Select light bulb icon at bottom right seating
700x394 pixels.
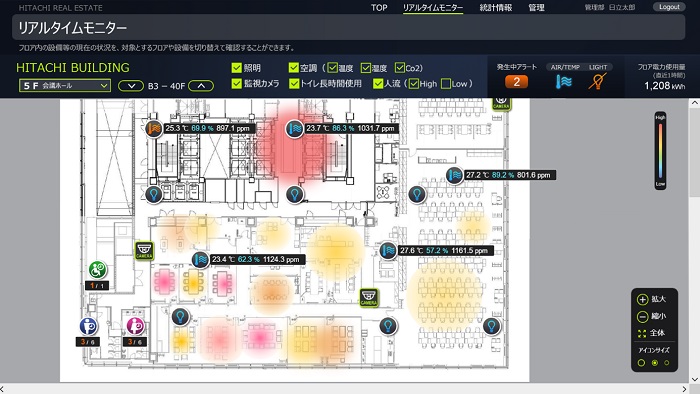(492, 326)
